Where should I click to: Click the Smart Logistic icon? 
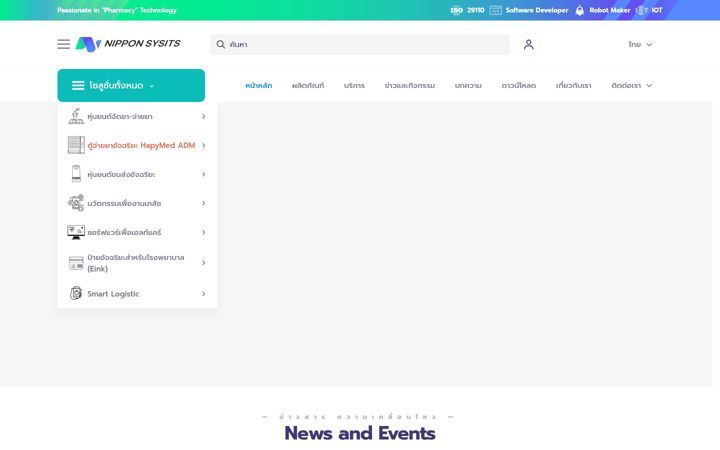pos(76,293)
